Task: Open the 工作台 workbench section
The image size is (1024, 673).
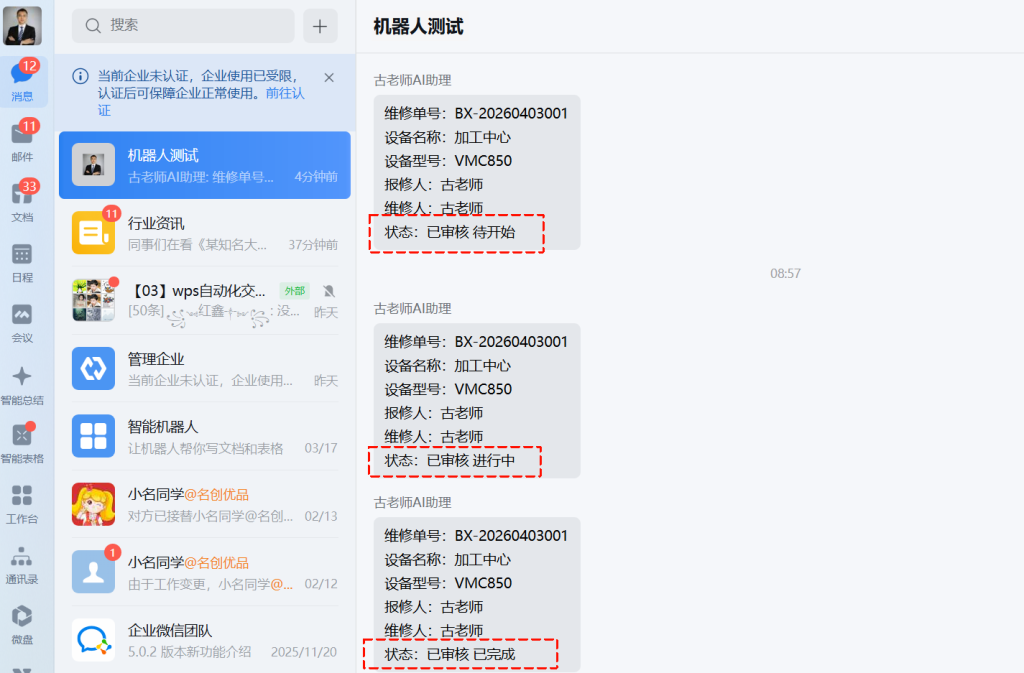Action: click(x=22, y=504)
